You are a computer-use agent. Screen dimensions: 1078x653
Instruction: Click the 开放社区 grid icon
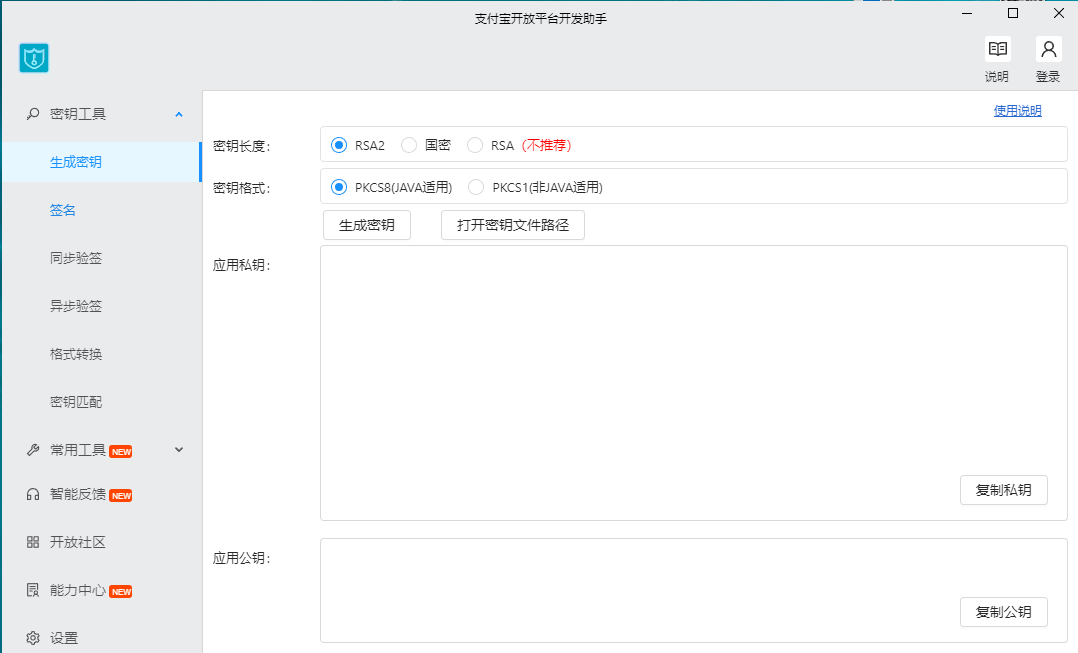tap(32, 542)
